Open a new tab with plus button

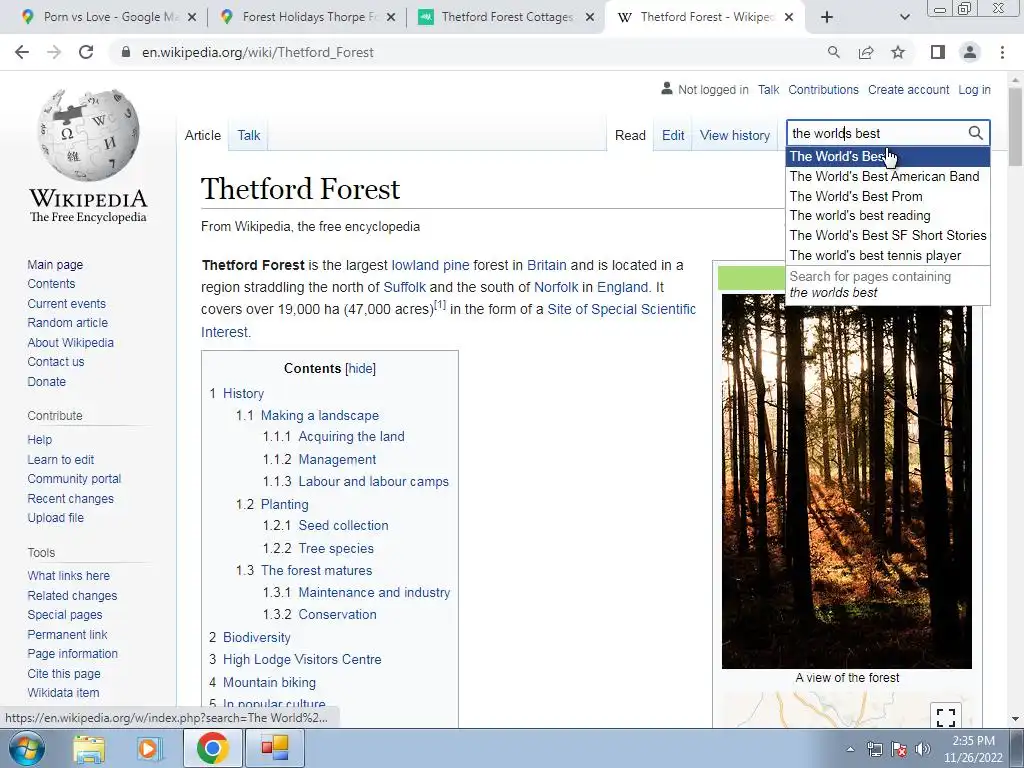827,17
